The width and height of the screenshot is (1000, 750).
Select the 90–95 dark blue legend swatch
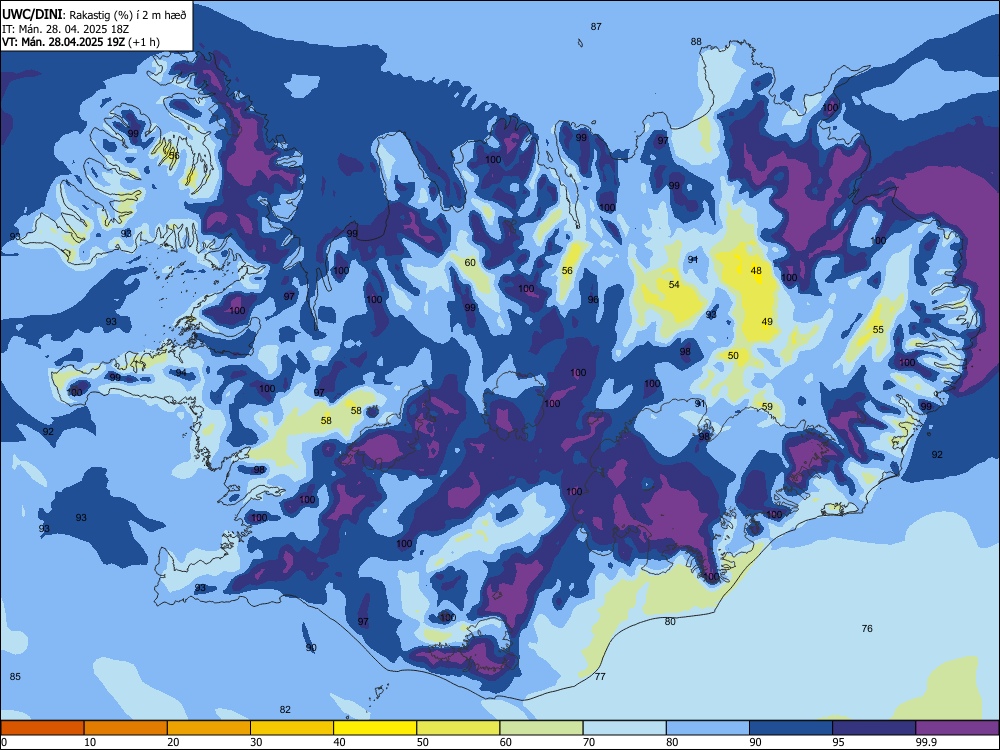pyautogui.click(x=791, y=728)
